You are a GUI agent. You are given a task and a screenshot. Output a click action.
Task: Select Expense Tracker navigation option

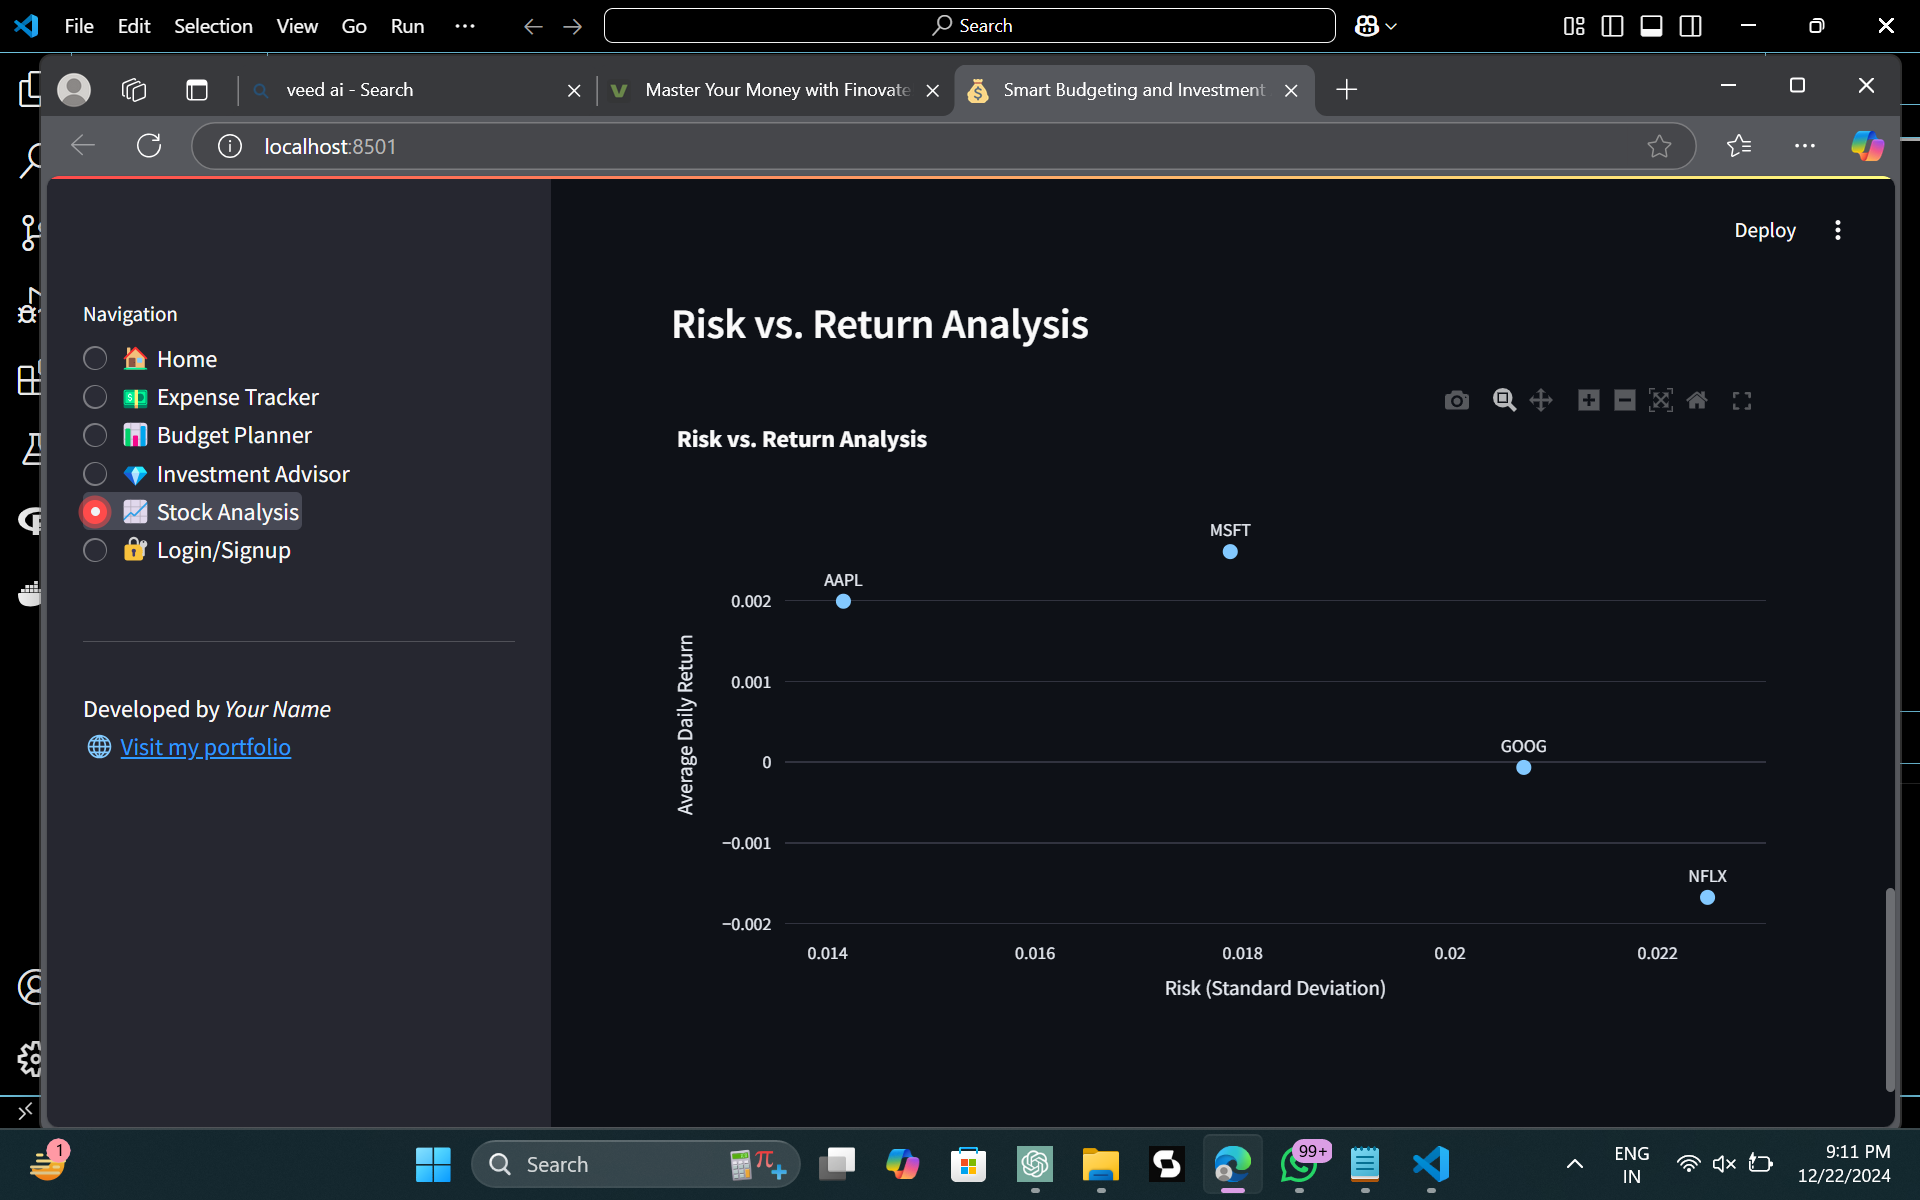[95, 397]
